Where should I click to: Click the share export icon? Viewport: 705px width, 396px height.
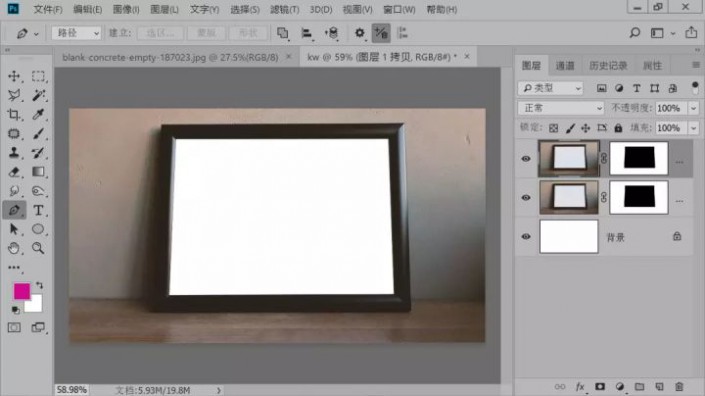pyautogui.click(x=691, y=32)
